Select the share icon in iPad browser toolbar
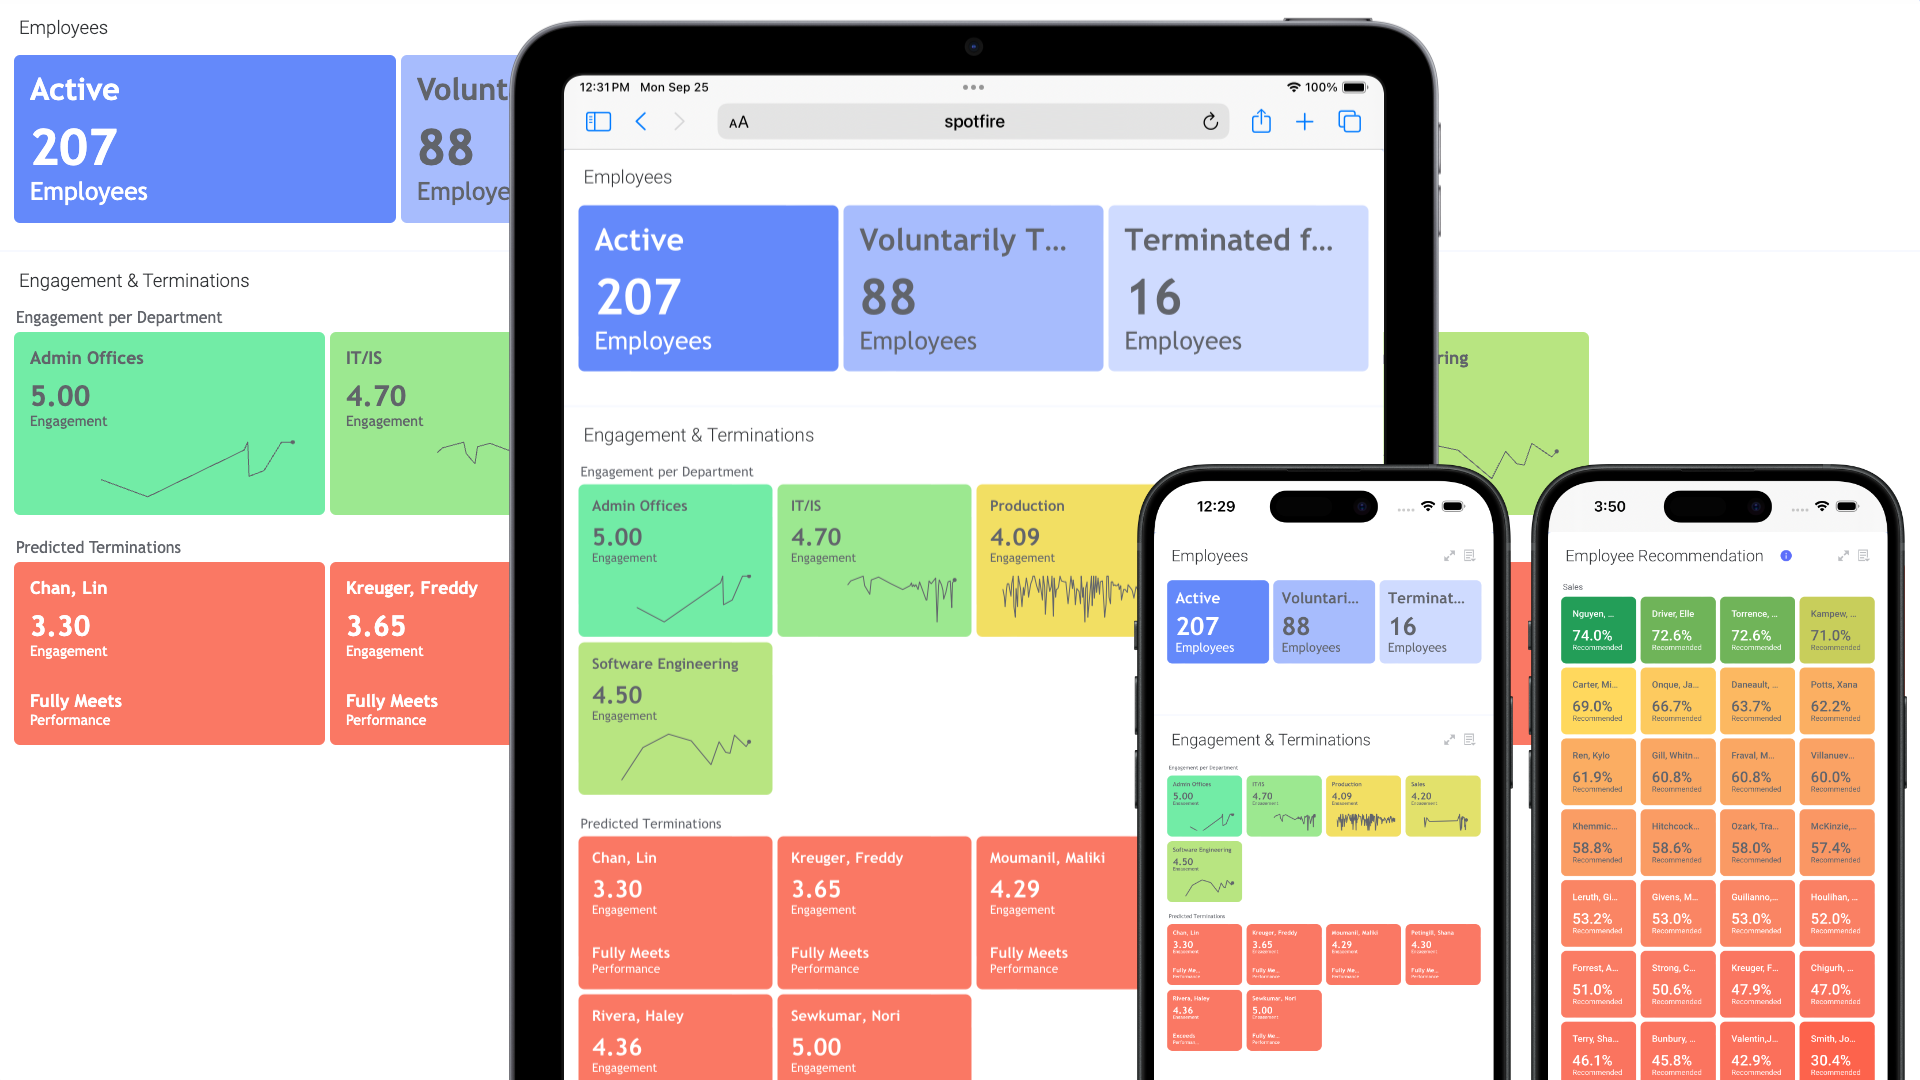 pos(1259,121)
